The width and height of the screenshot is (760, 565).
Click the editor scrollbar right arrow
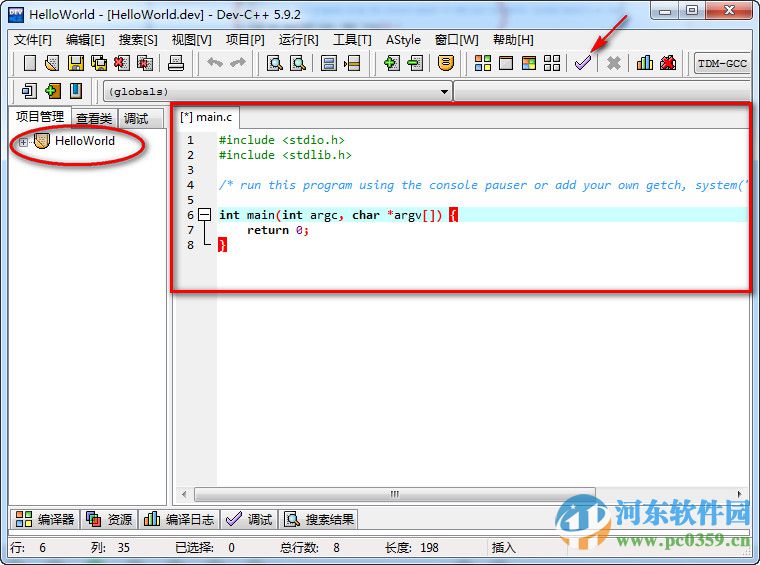739,494
